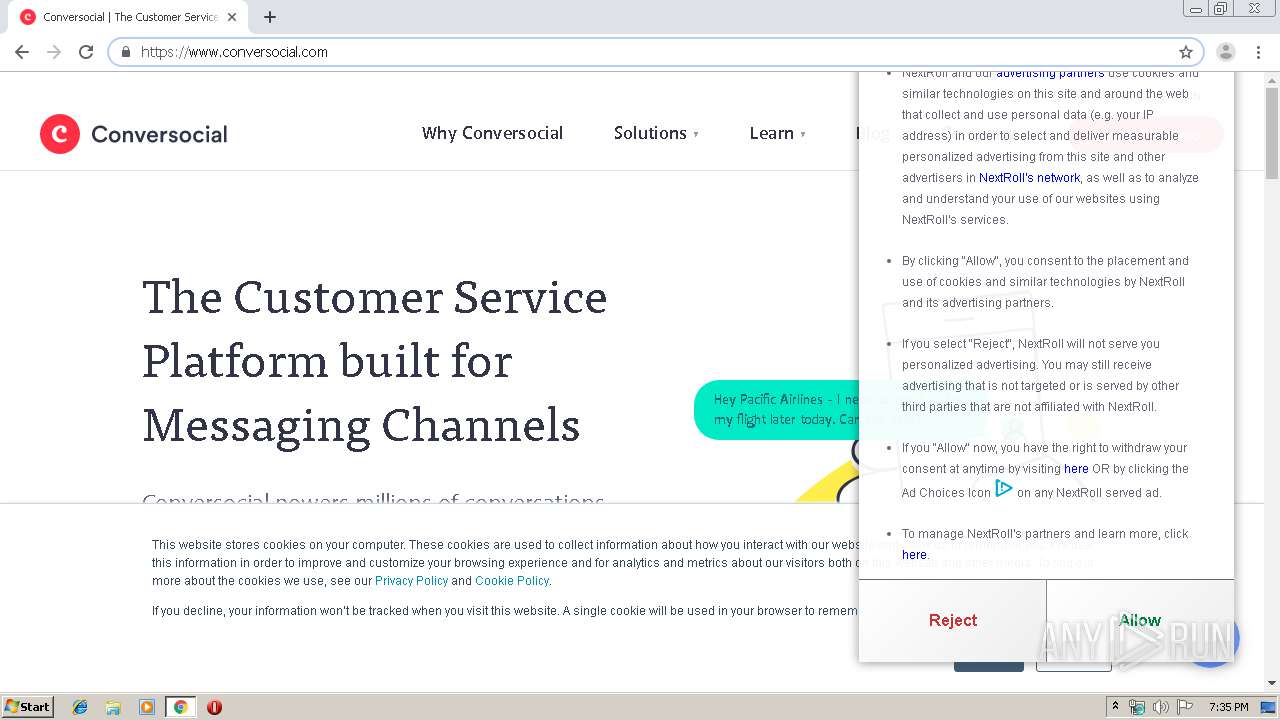The width and height of the screenshot is (1280, 720).
Task: Click 'here' link to manage NextRoll's partners
Action: (914, 555)
